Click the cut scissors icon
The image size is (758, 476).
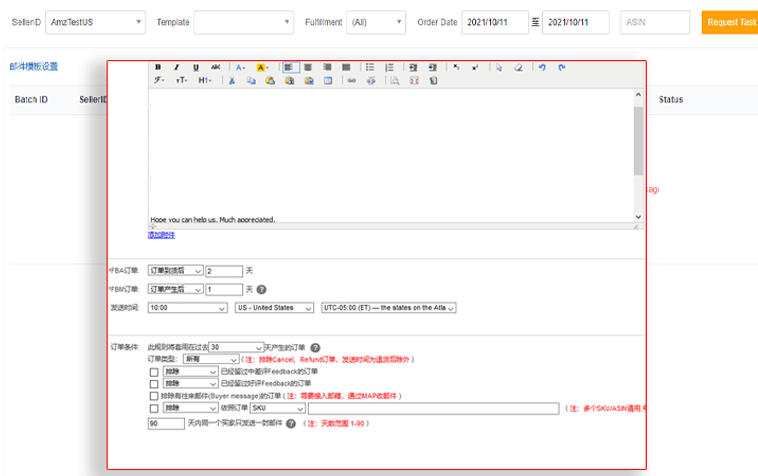(232, 80)
